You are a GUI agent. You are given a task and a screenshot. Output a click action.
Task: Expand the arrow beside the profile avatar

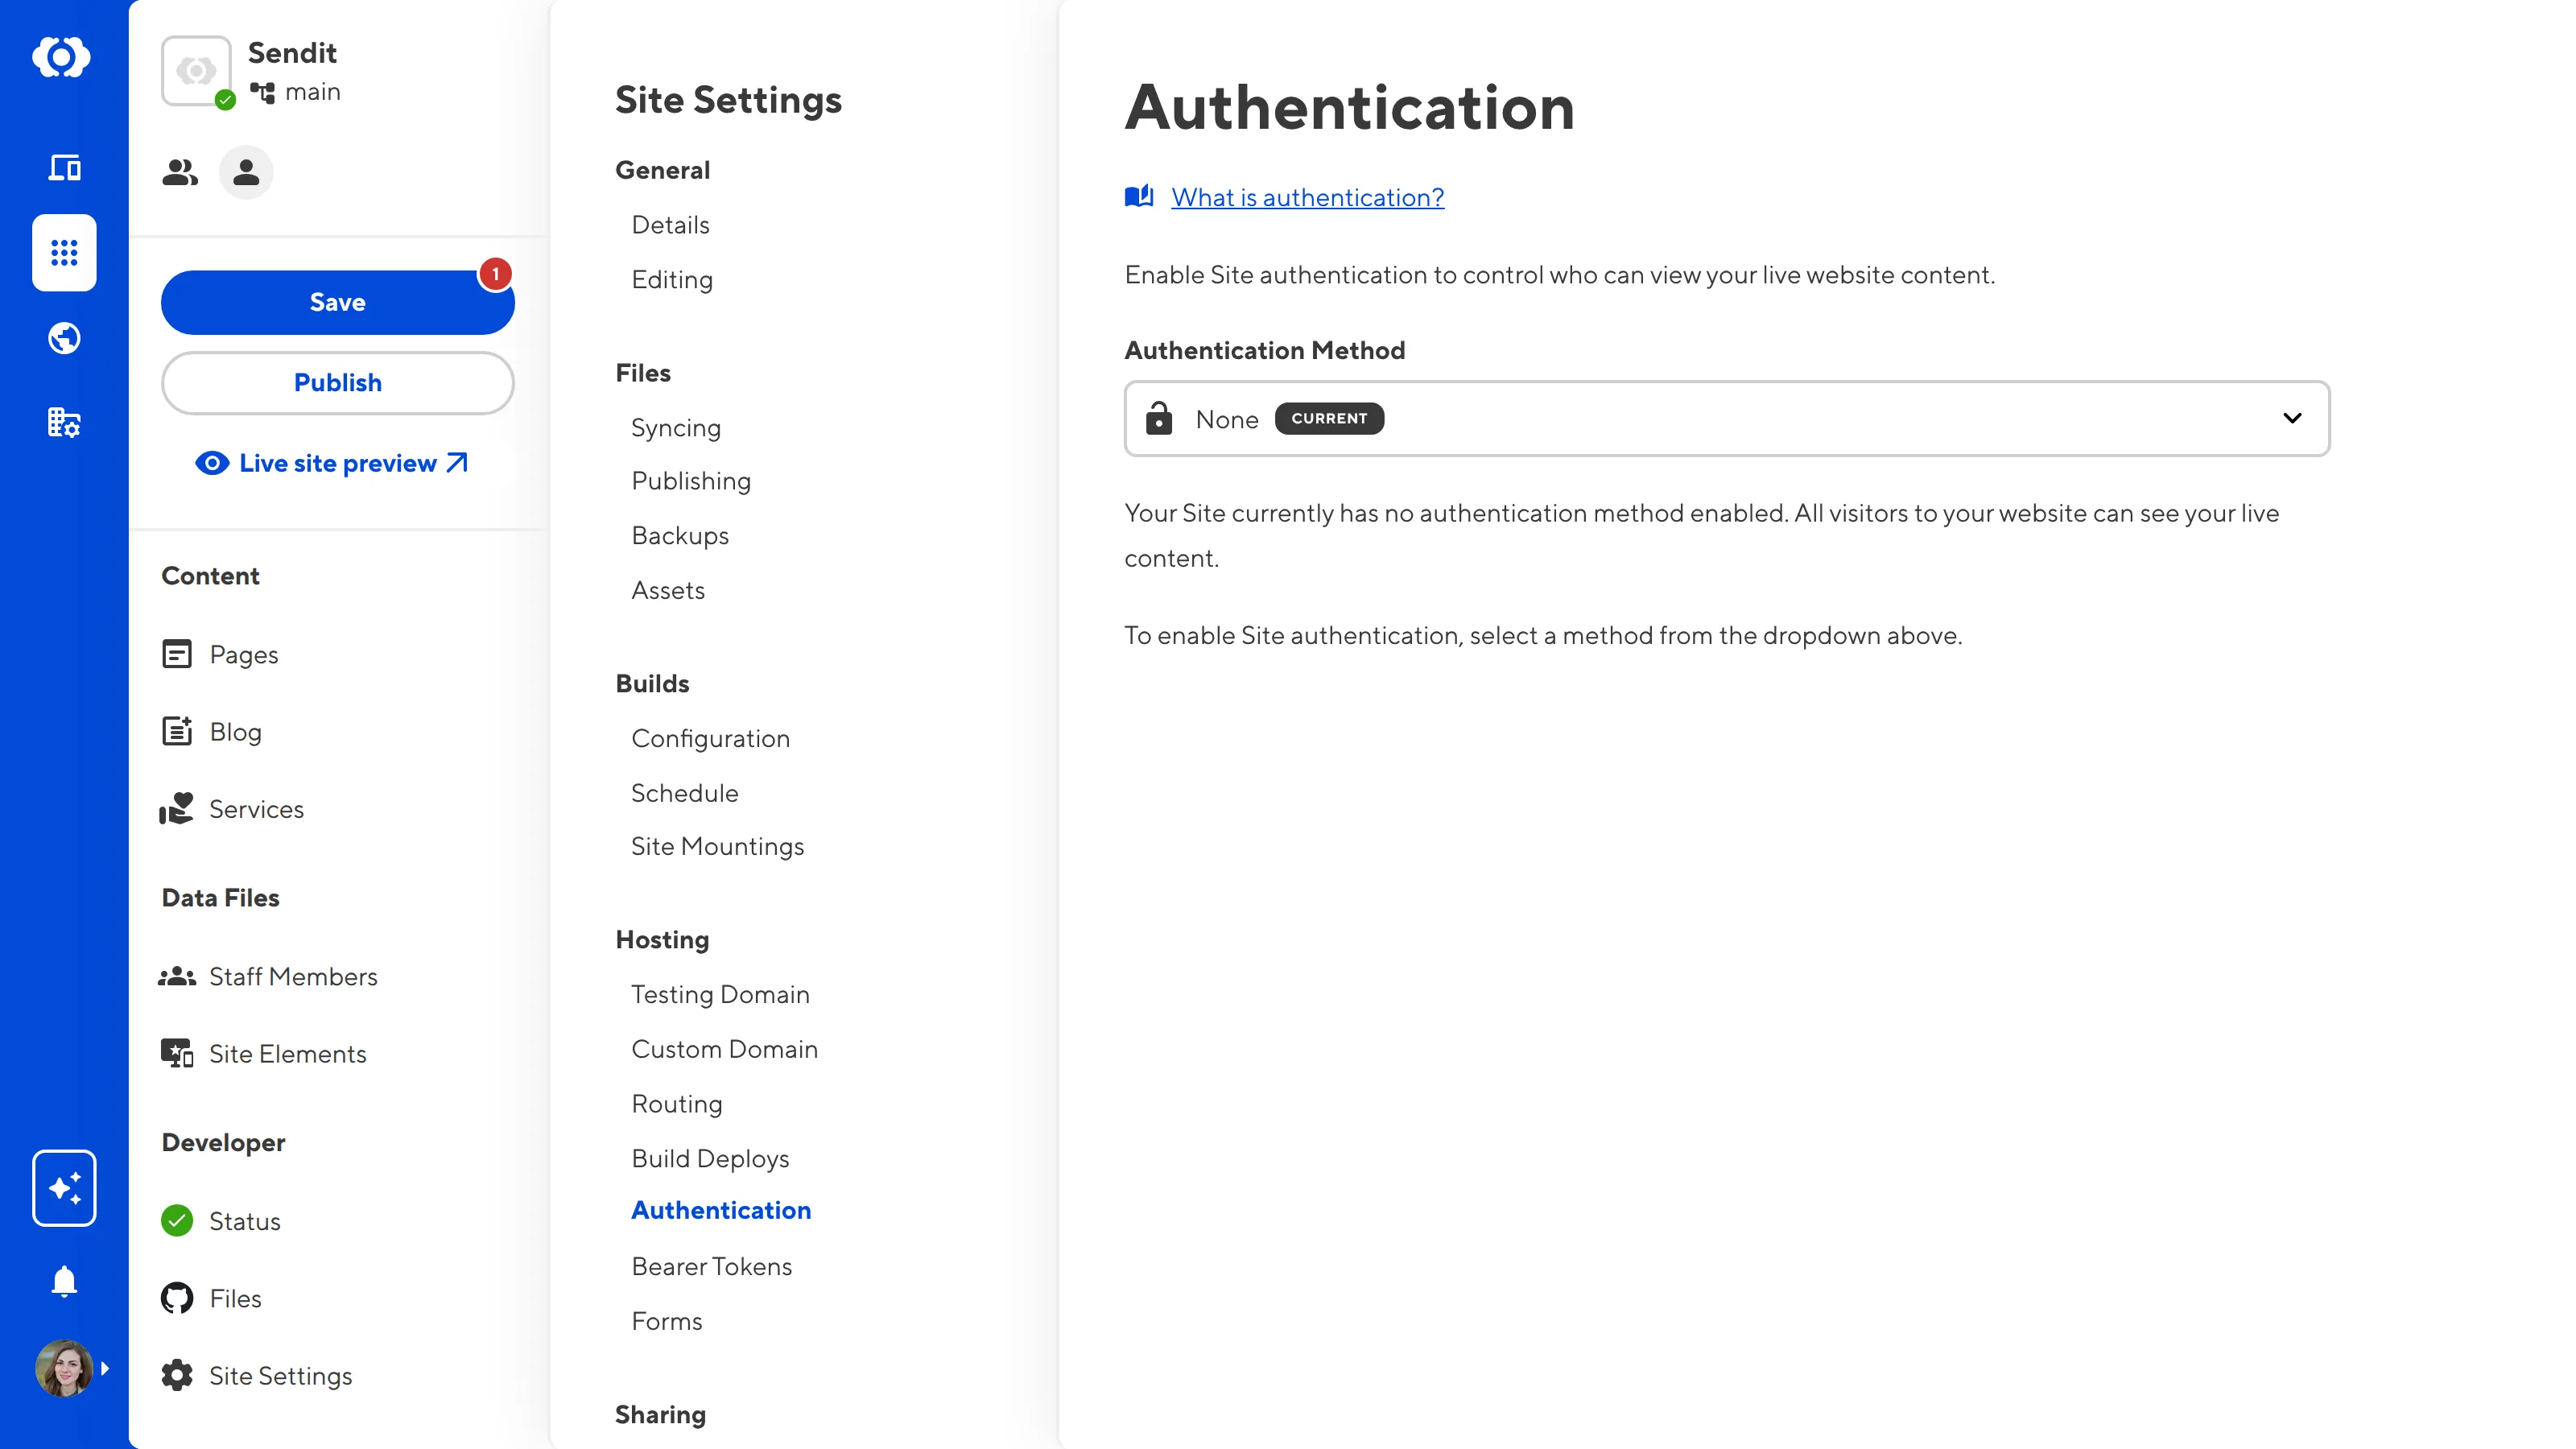coord(105,1368)
